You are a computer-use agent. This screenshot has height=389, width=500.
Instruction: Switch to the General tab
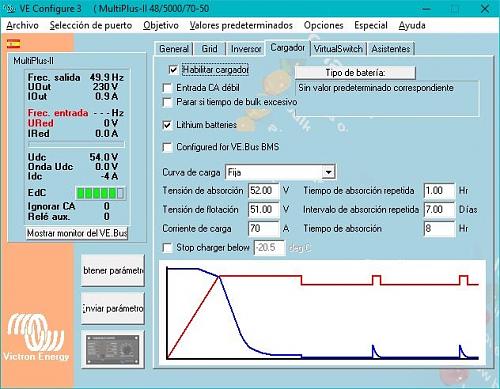174,49
